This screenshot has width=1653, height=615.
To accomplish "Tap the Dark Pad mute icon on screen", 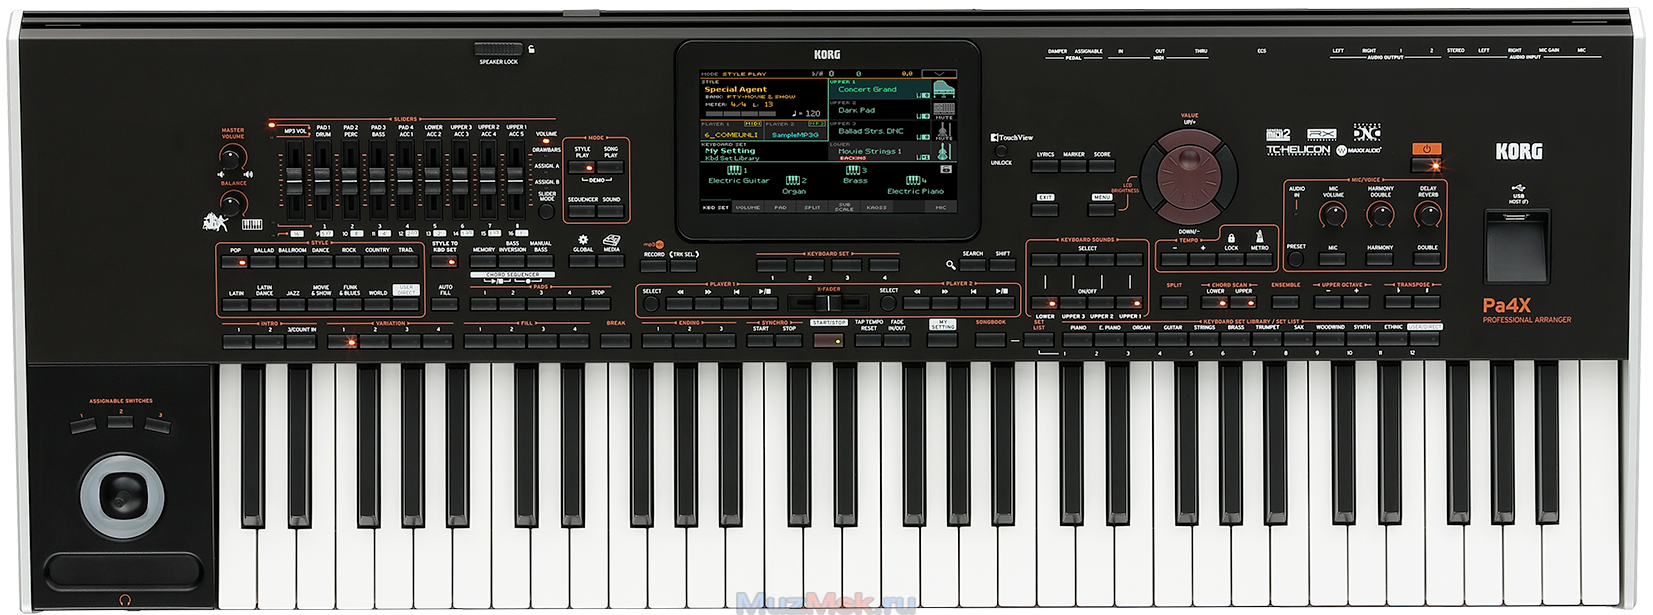I will (944, 110).
